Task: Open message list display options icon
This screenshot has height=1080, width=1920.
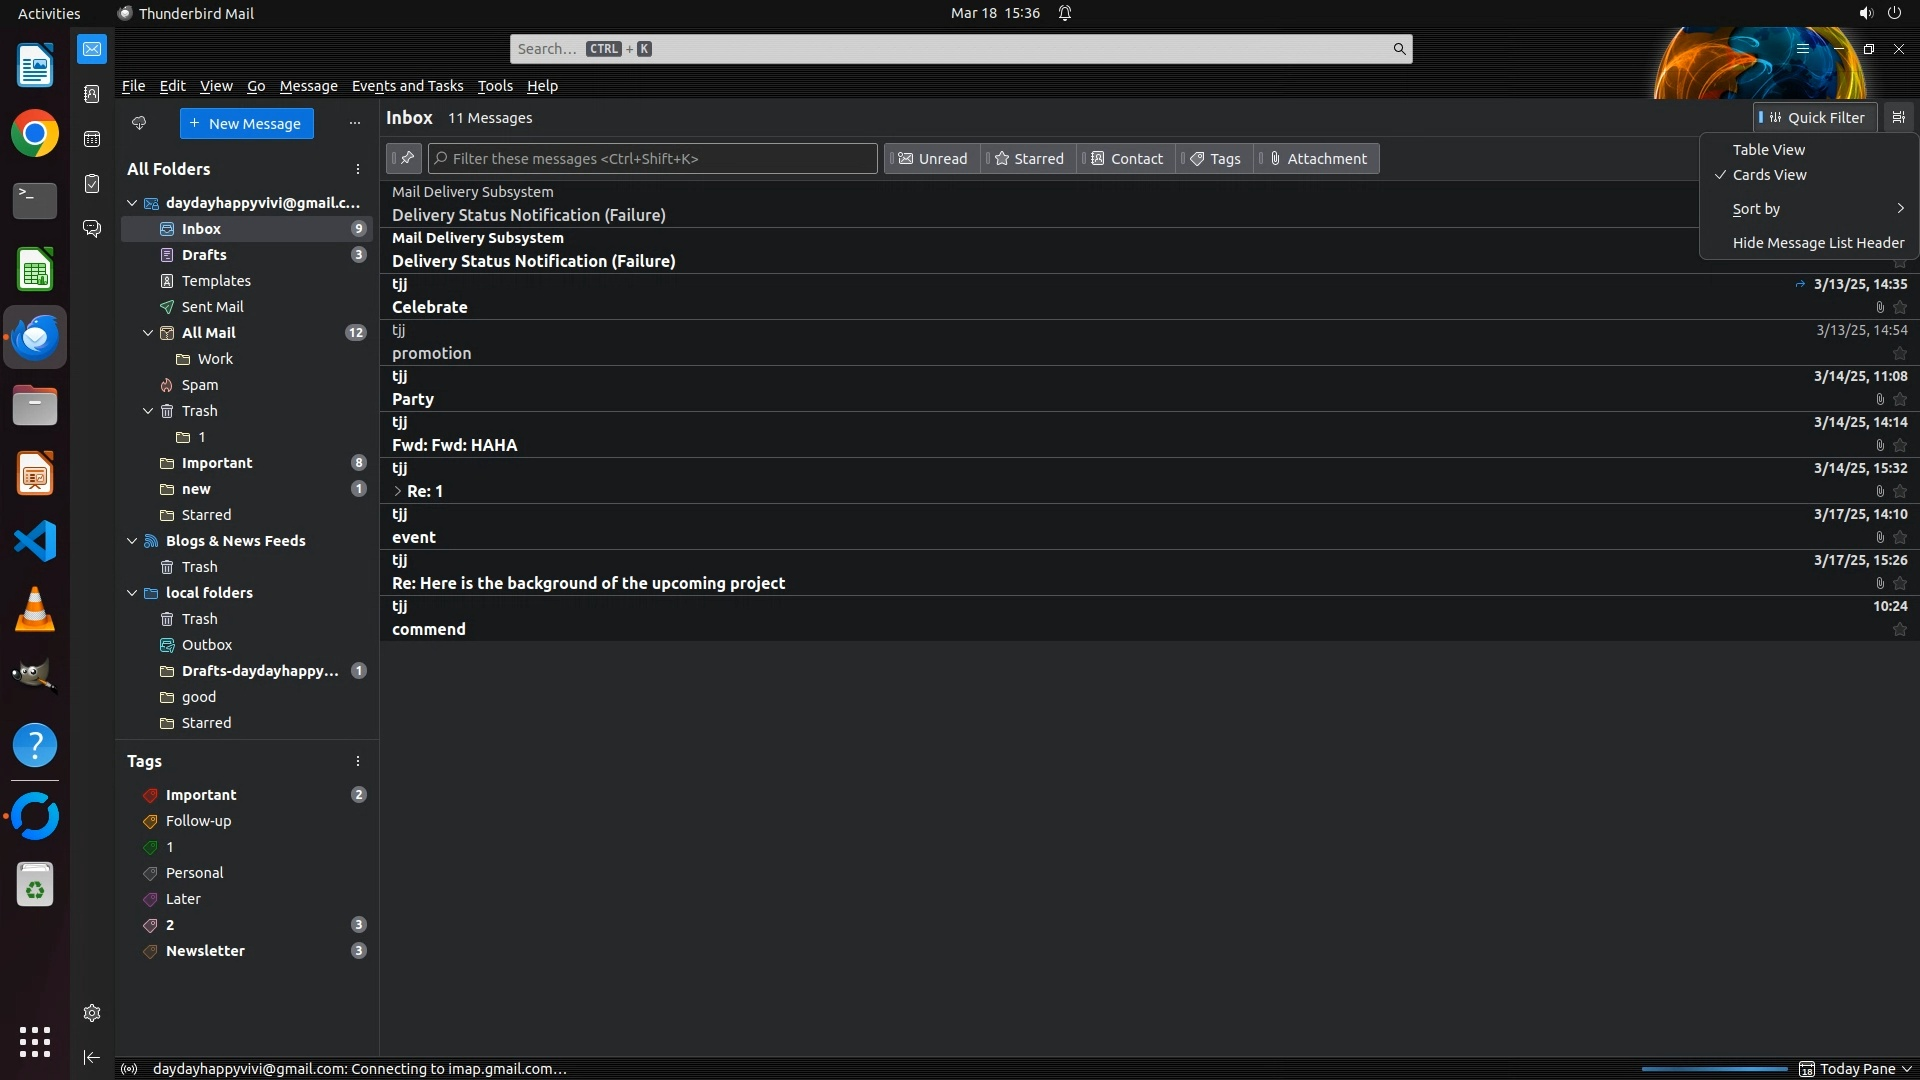Action: [x=1898, y=117]
